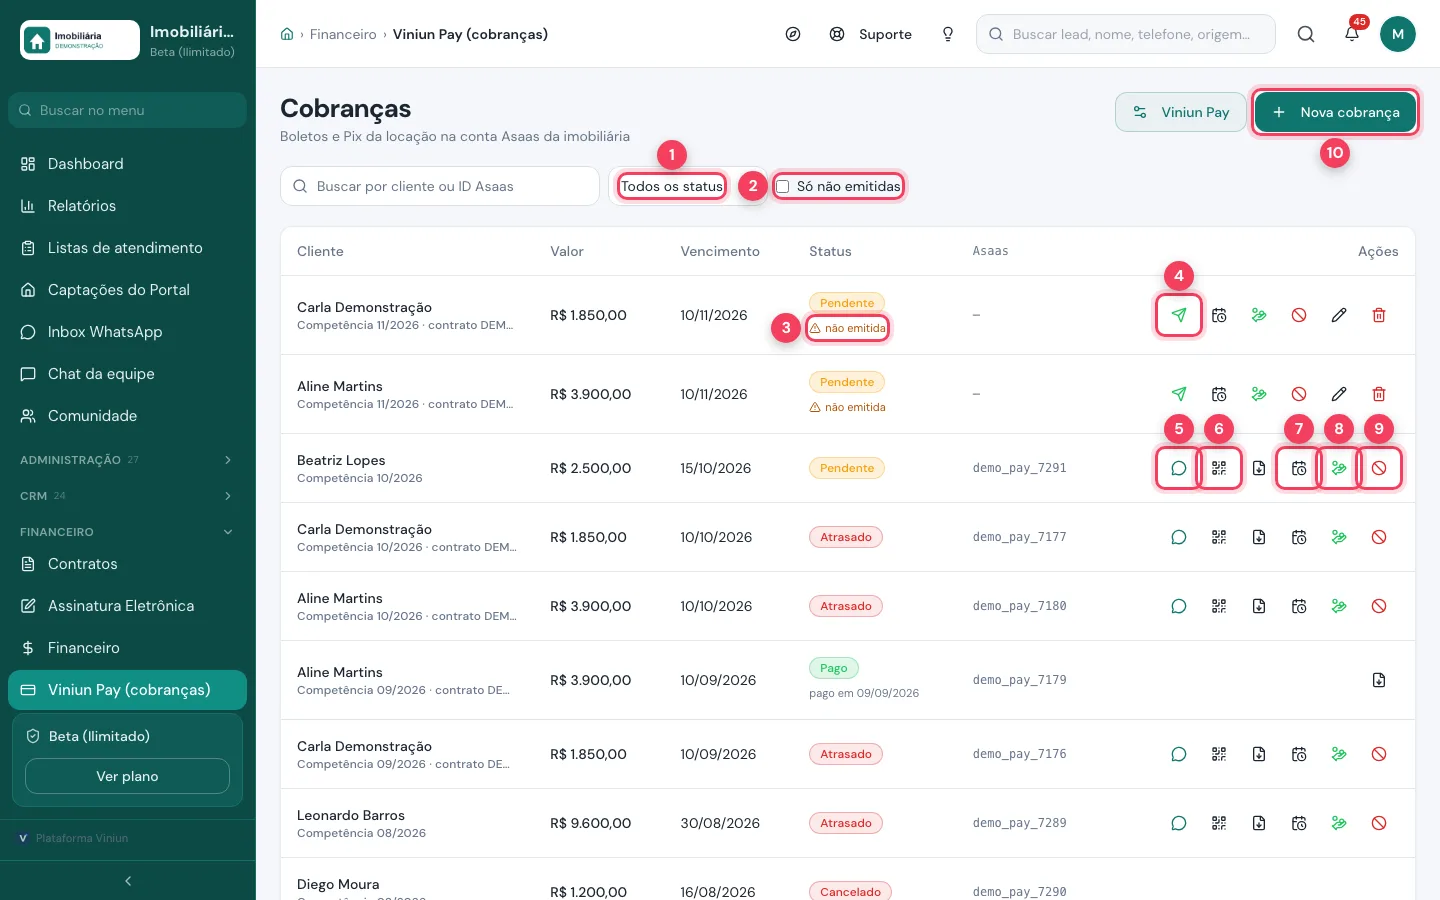1440x900 pixels.
Task: Expand the ADMINISTRAÇÃO sidebar section
Action: coord(128,460)
